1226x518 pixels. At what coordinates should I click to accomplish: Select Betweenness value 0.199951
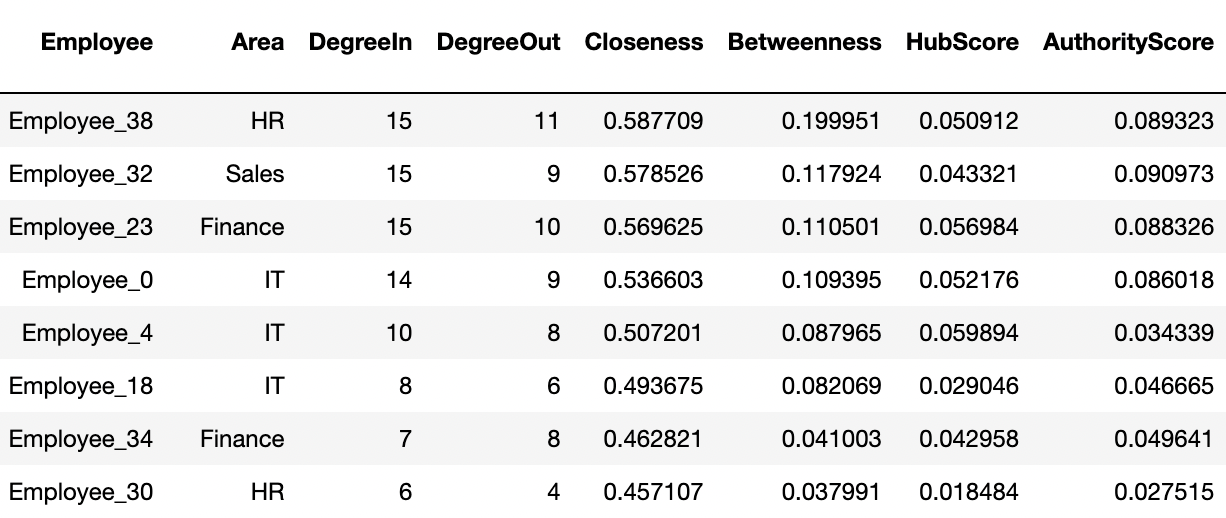(831, 122)
